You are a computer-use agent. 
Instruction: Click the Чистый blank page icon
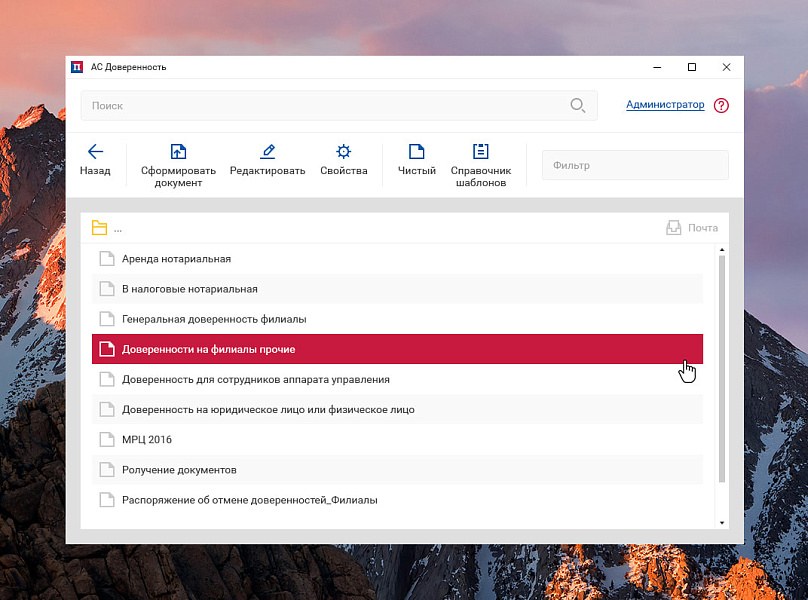[x=416, y=152]
